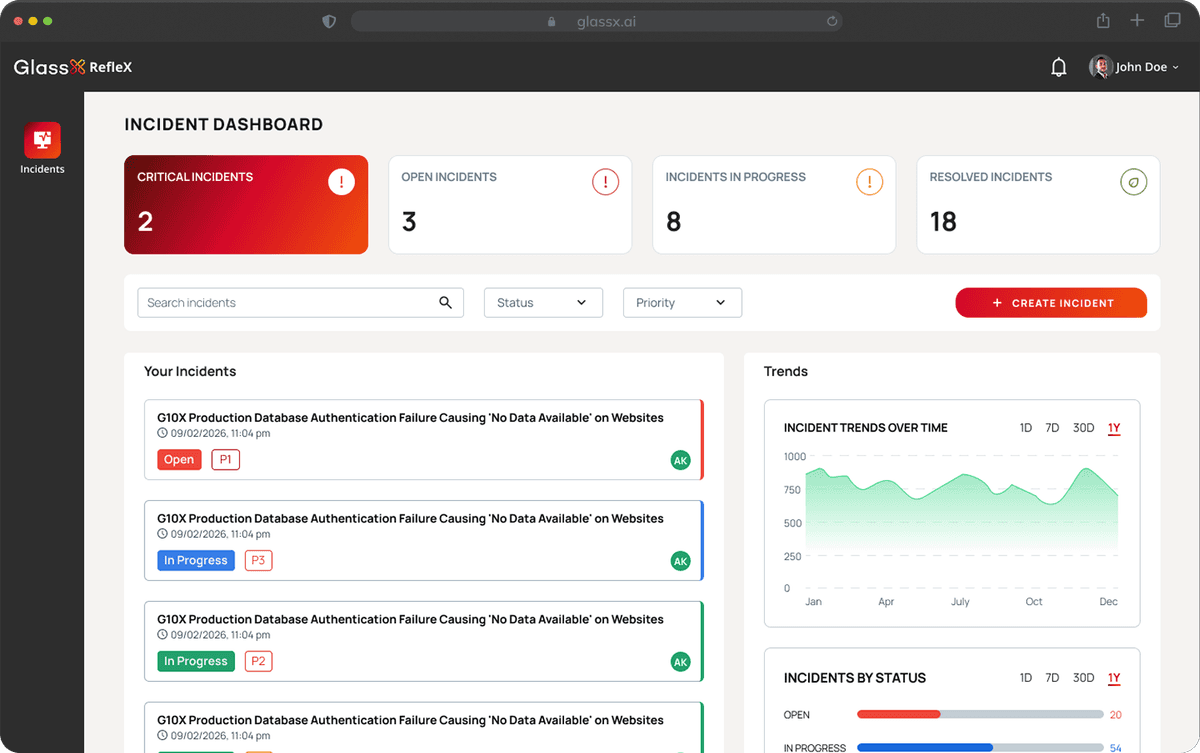Click the red Open status progress bar
The image size is (1200, 753).
898,714
